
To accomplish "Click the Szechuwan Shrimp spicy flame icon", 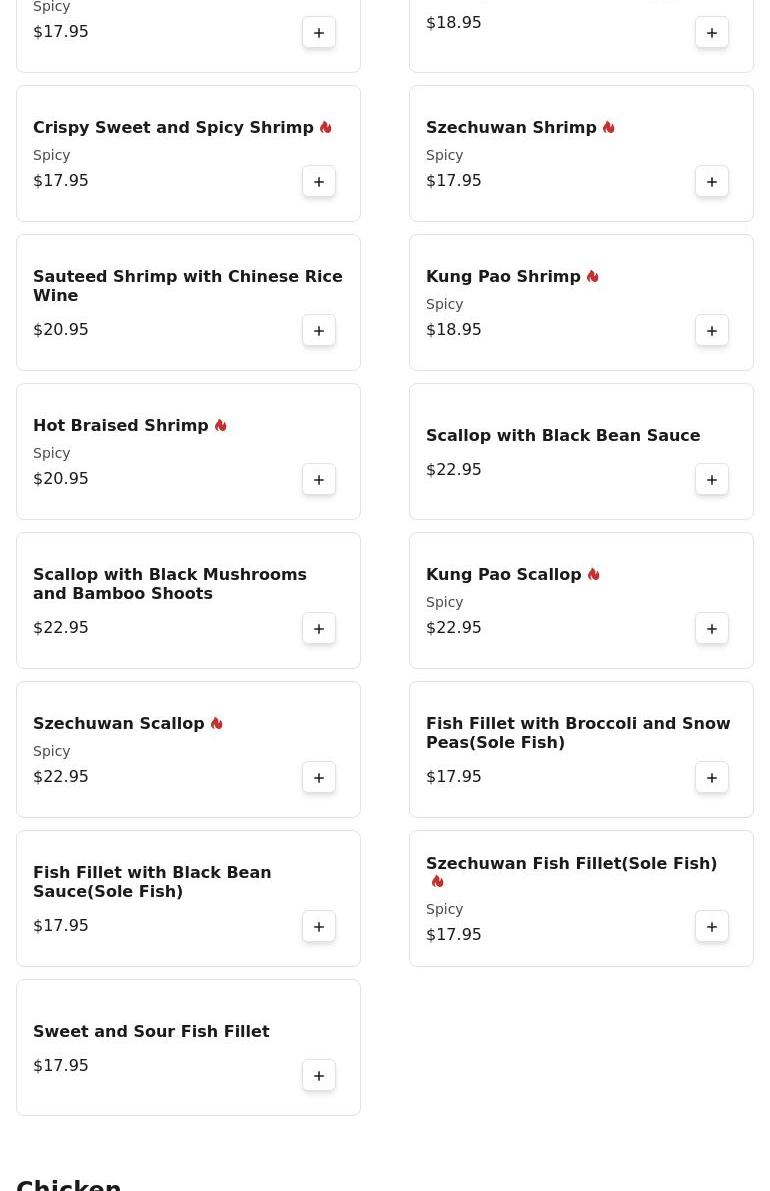I will pos(608,127).
